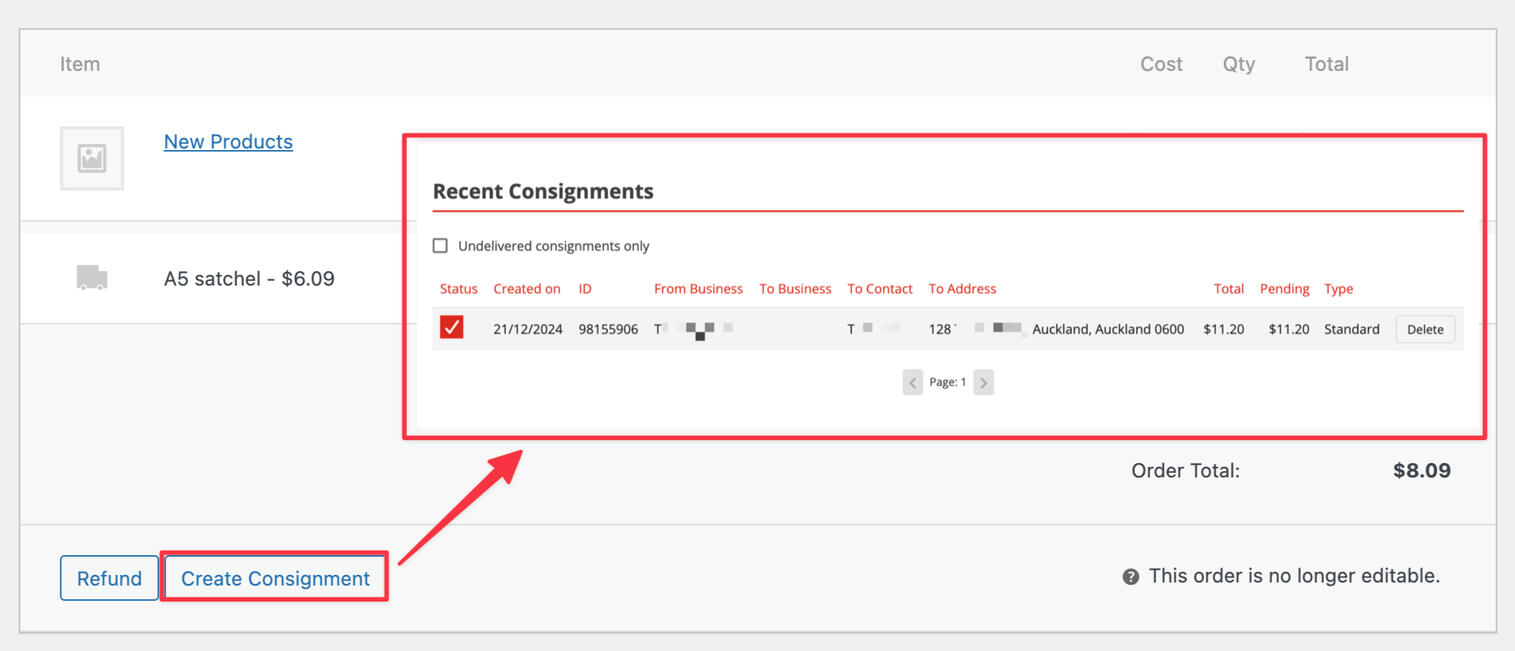Click the Type column header
The width and height of the screenshot is (1515, 651).
pyautogui.click(x=1338, y=289)
